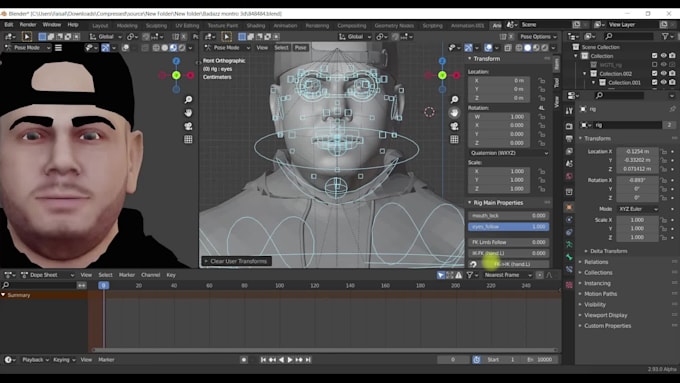Expand the Motion Paths panel

pyautogui.click(x=600, y=294)
